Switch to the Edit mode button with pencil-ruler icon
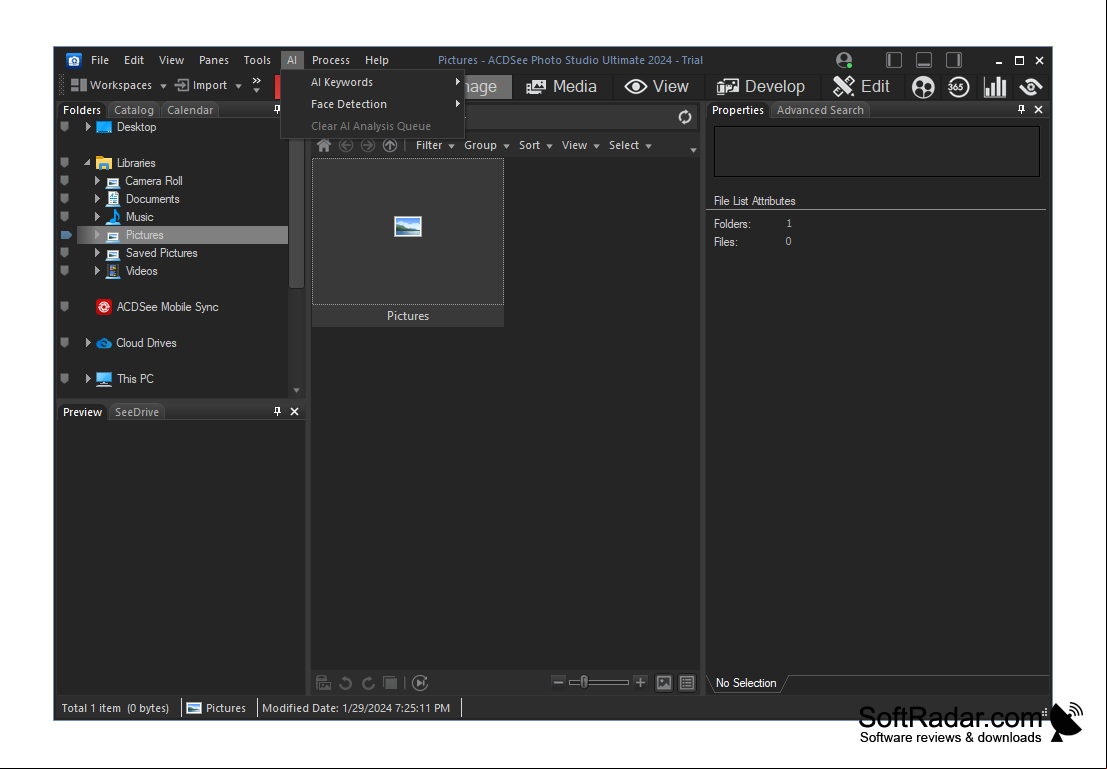This screenshot has width=1107, height=769. point(861,87)
